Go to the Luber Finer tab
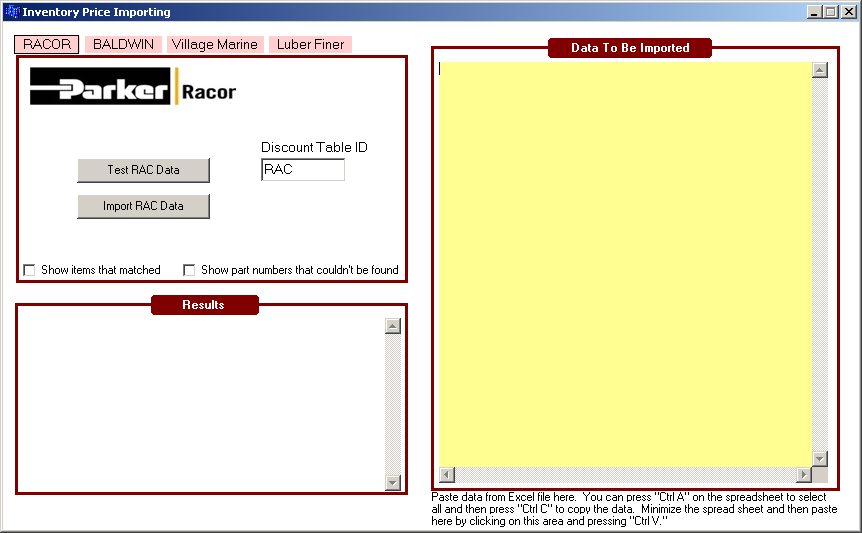 [x=310, y=45]
